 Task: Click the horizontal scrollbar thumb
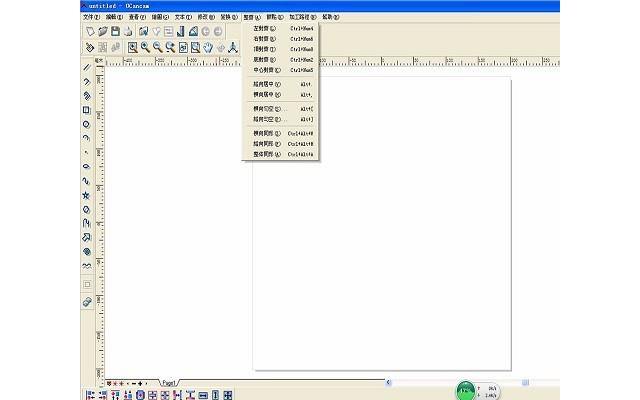[525, 382]
